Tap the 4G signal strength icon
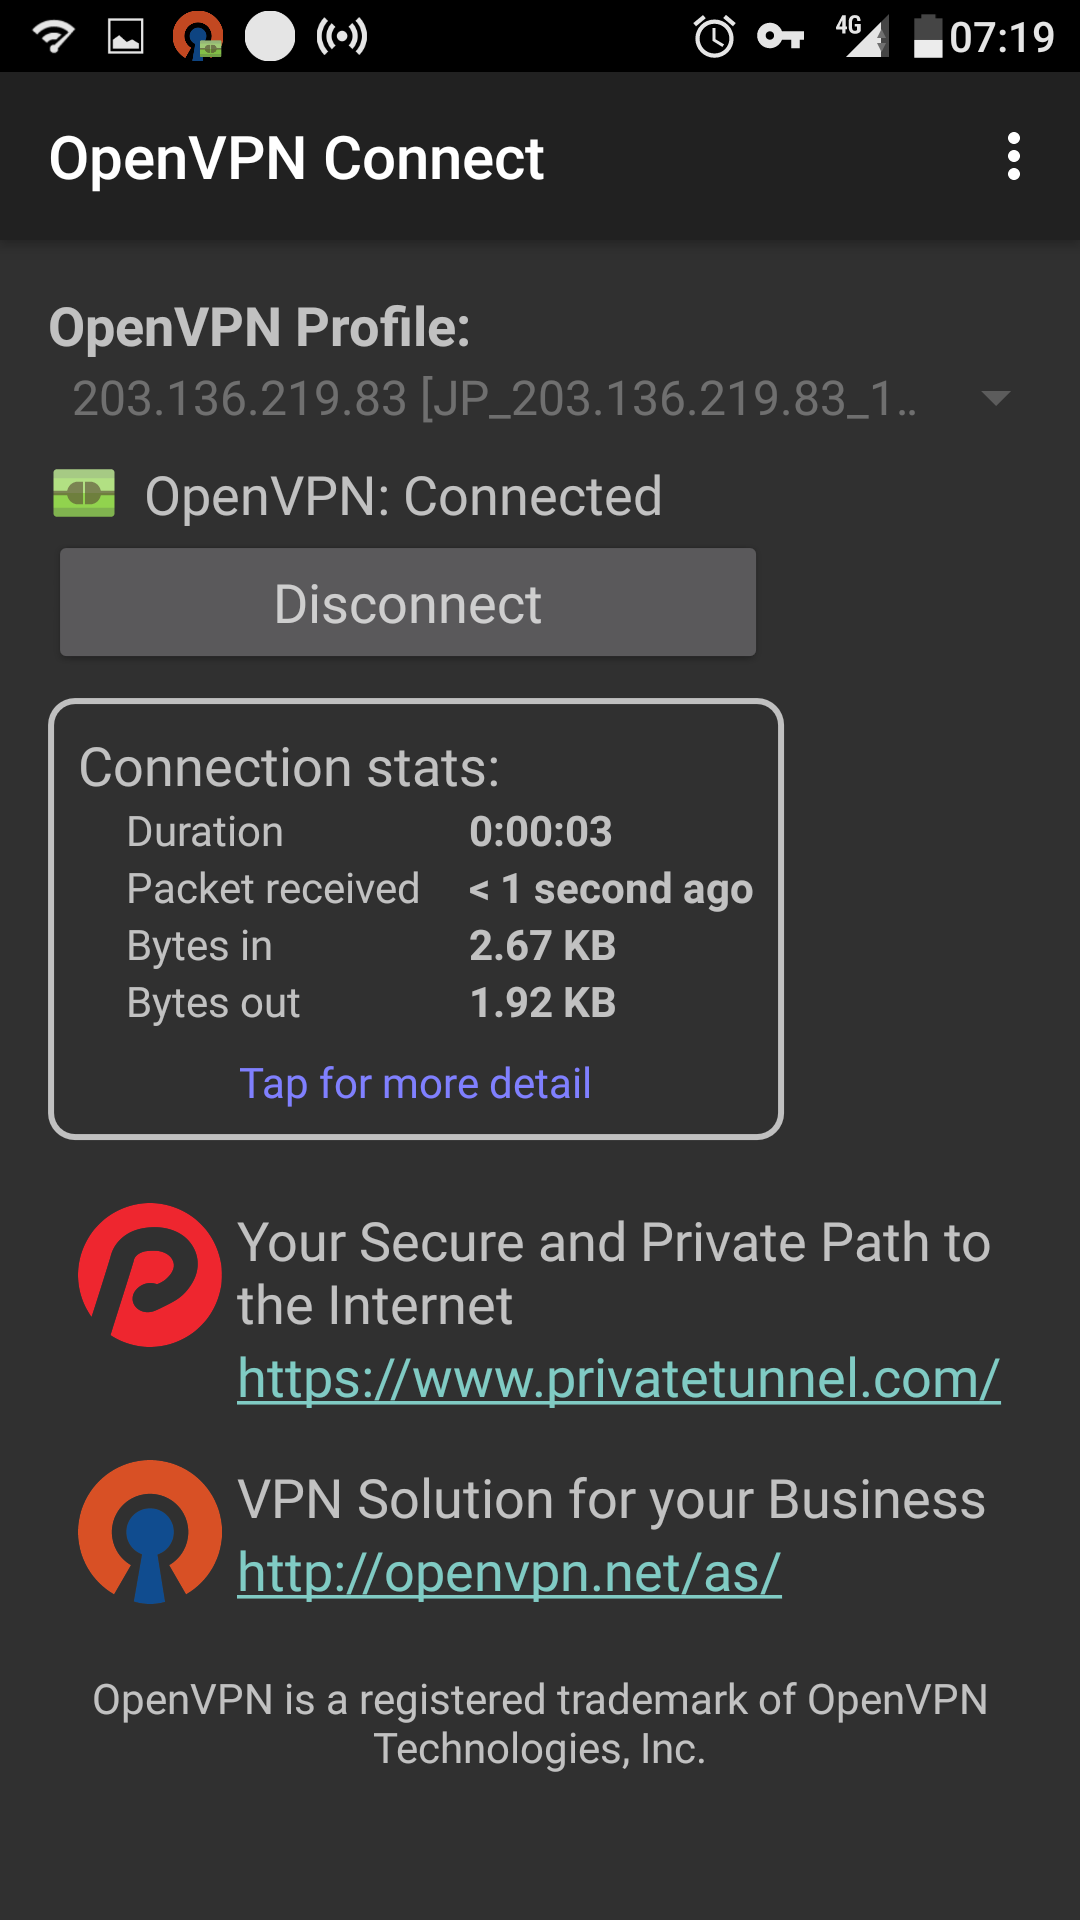The image size is (1080, 1920). [x=863, y=37]
